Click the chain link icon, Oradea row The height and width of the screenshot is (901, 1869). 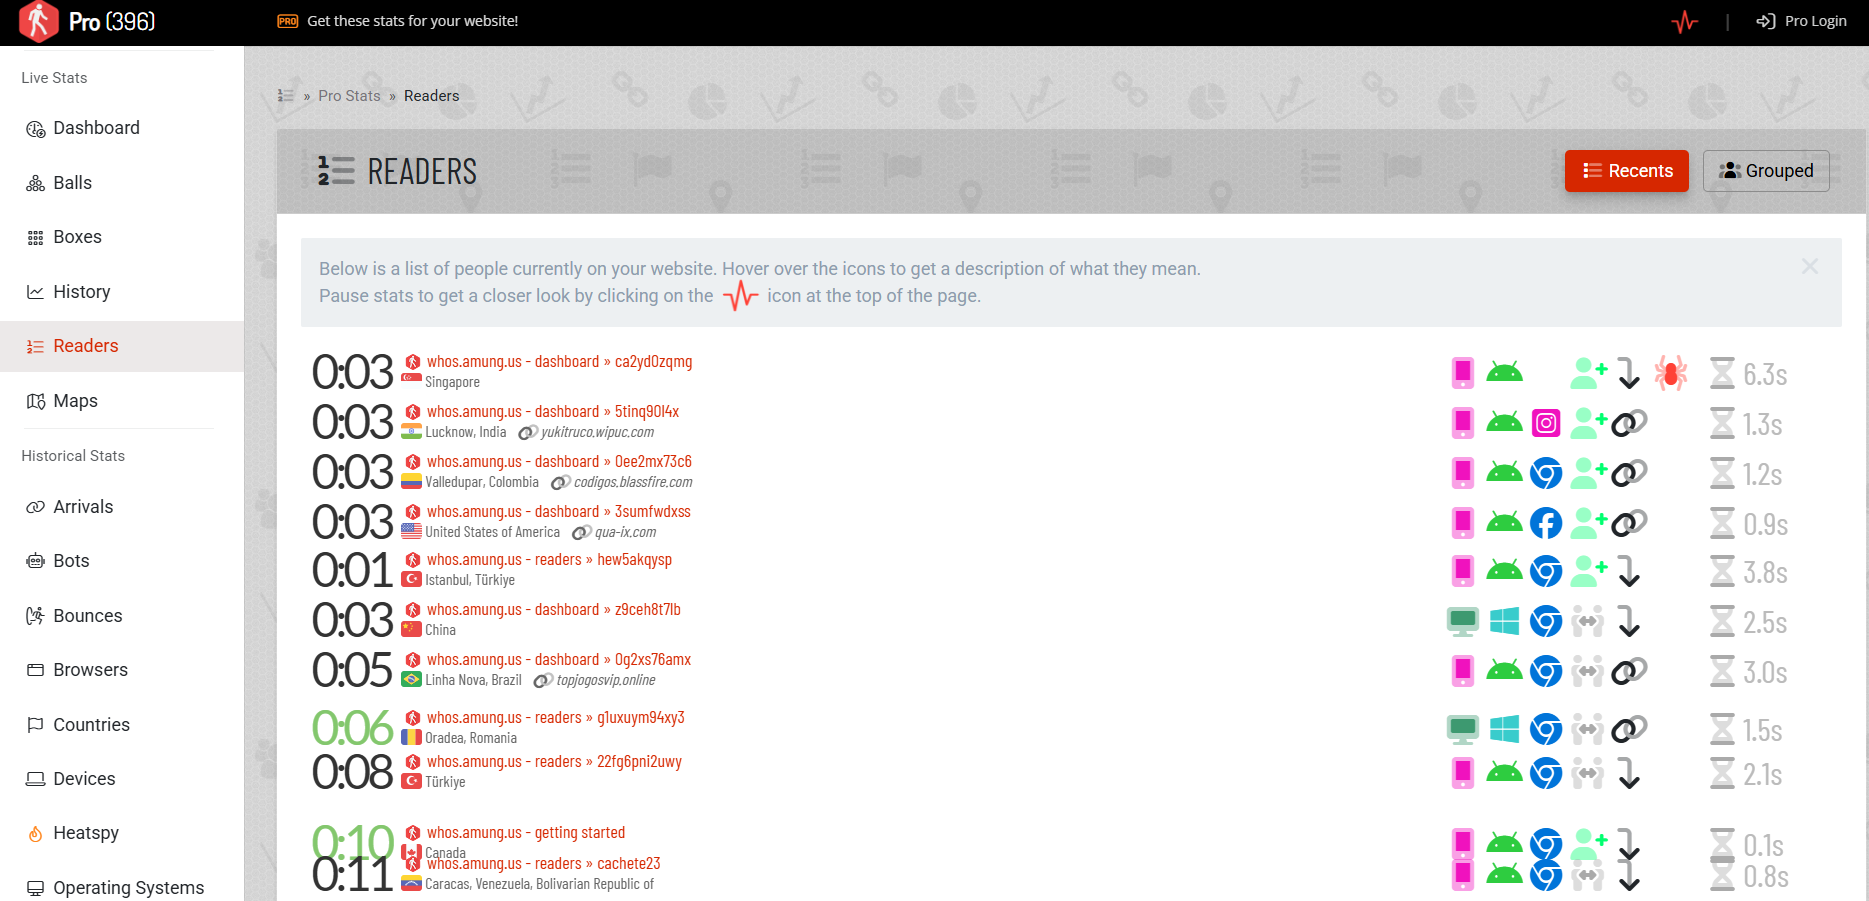(1629, 729)
